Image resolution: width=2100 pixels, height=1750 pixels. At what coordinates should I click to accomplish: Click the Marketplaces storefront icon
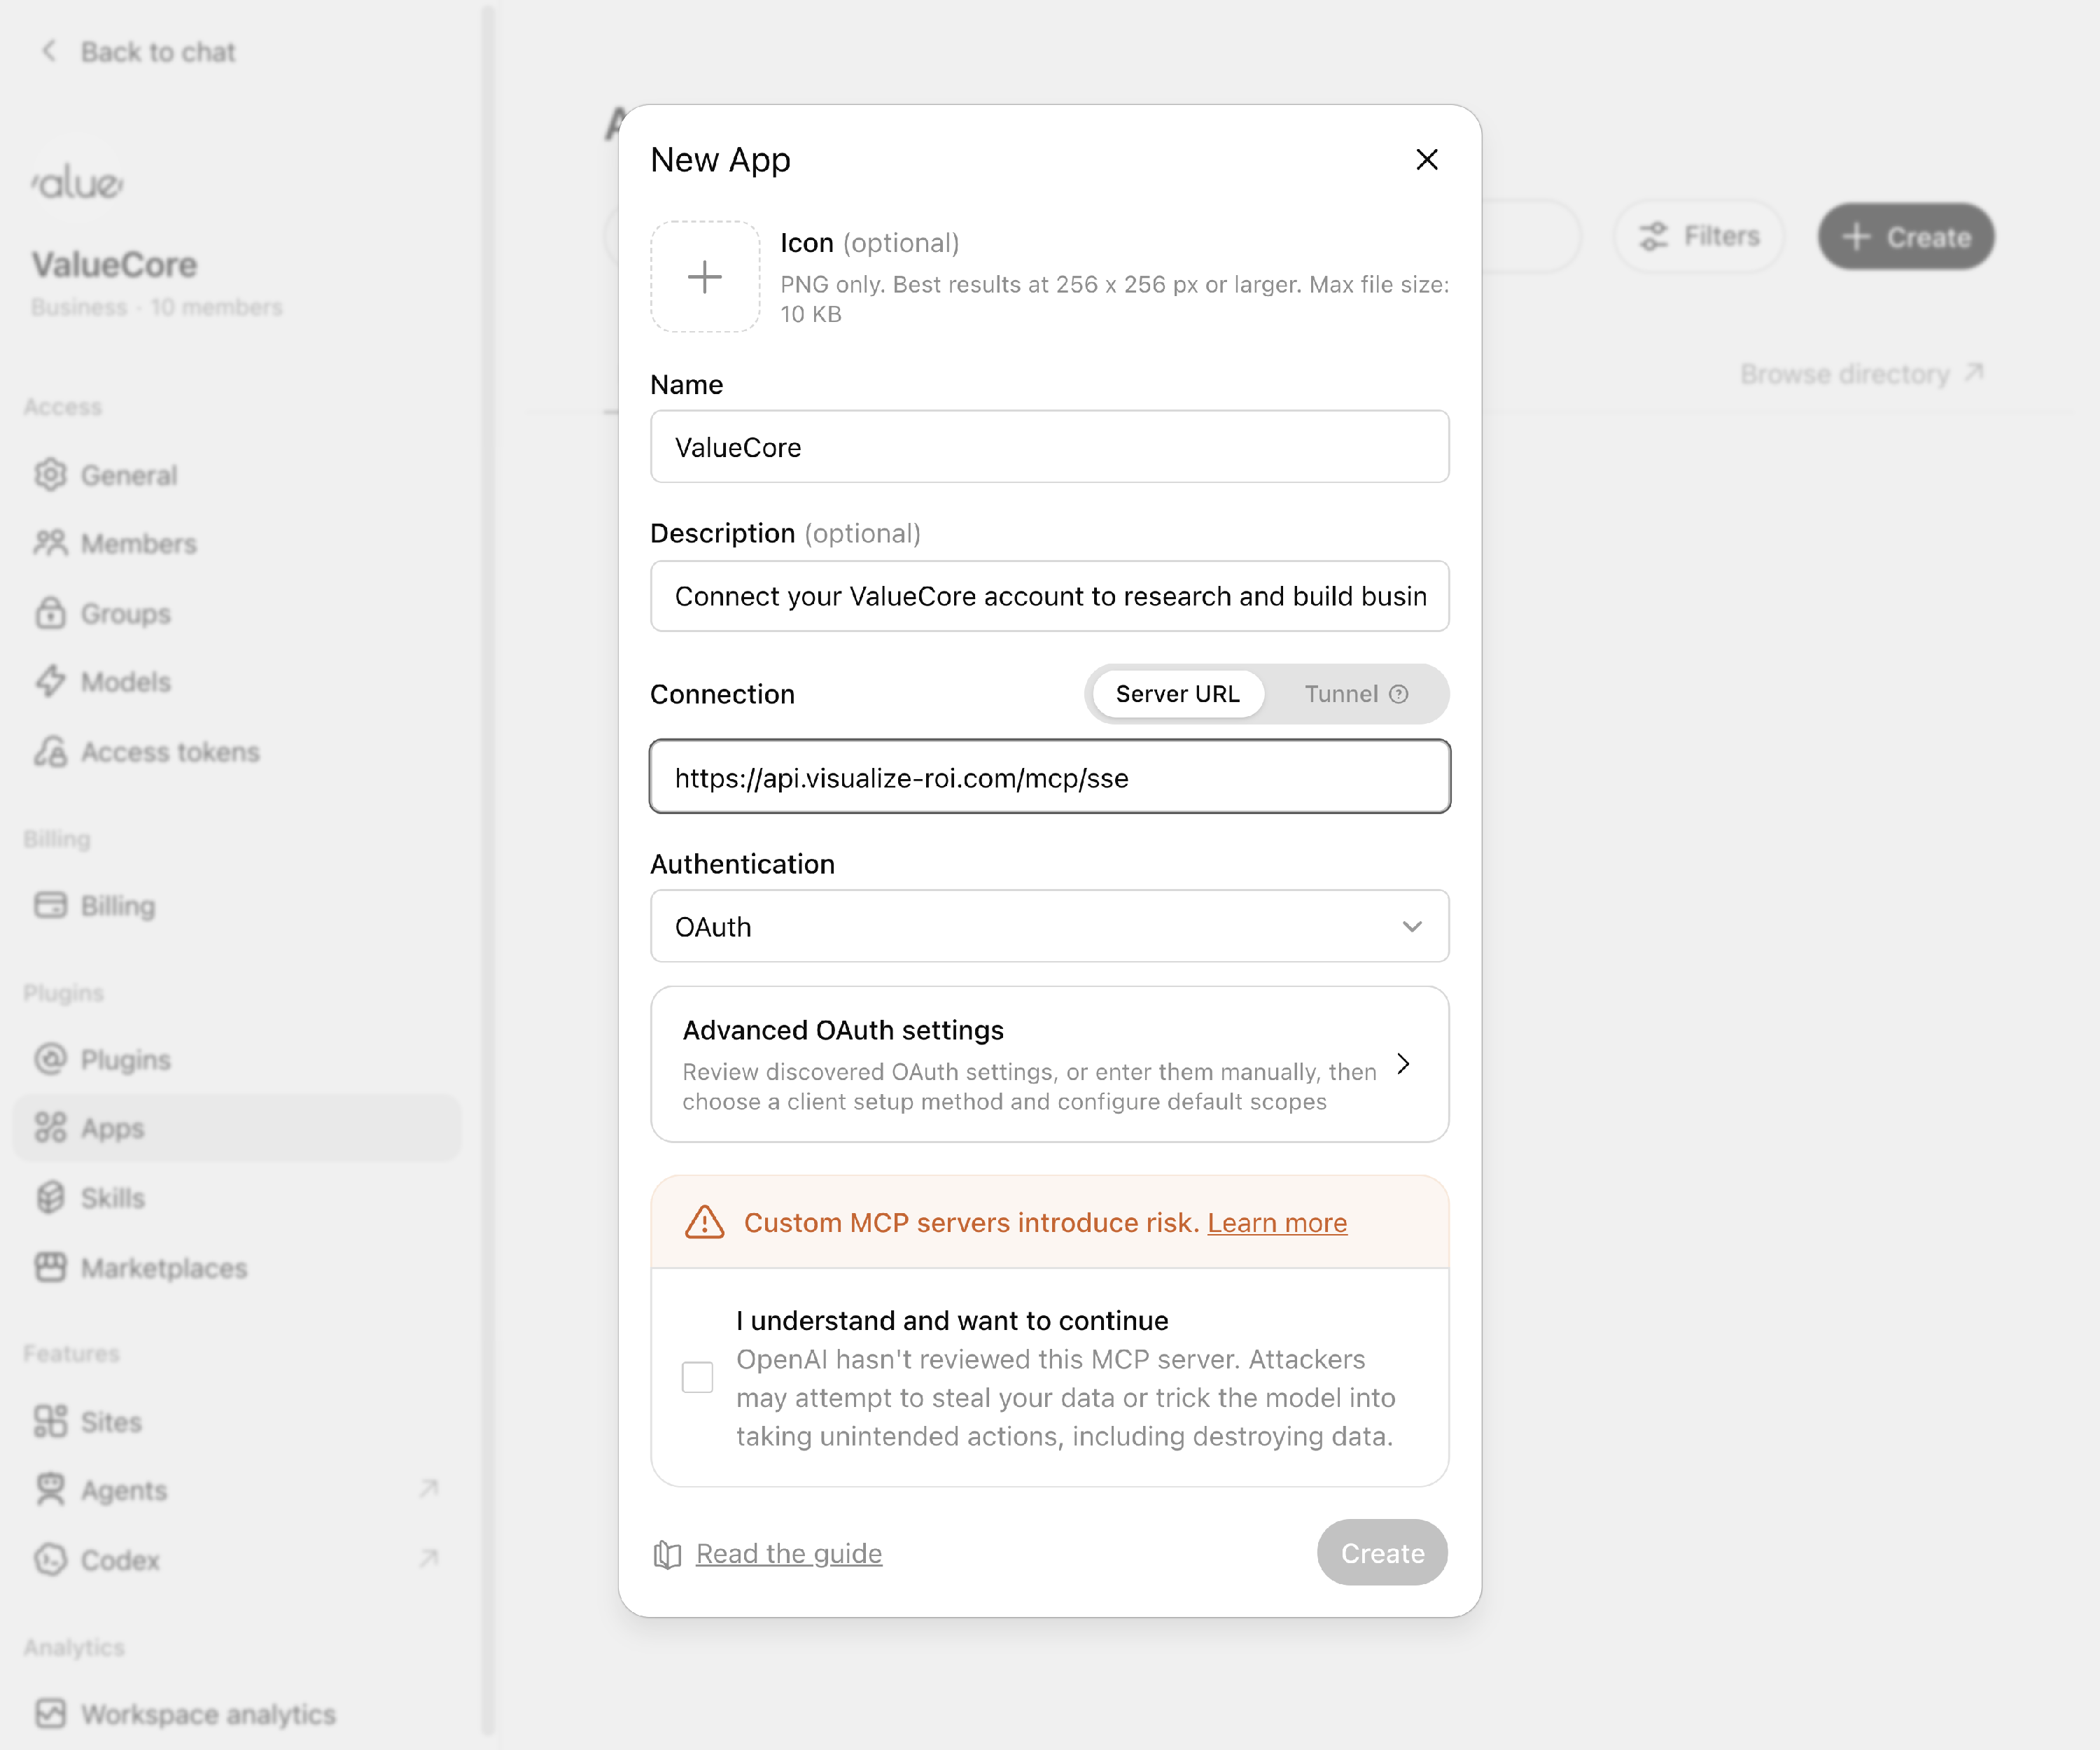click(50, 1267)
